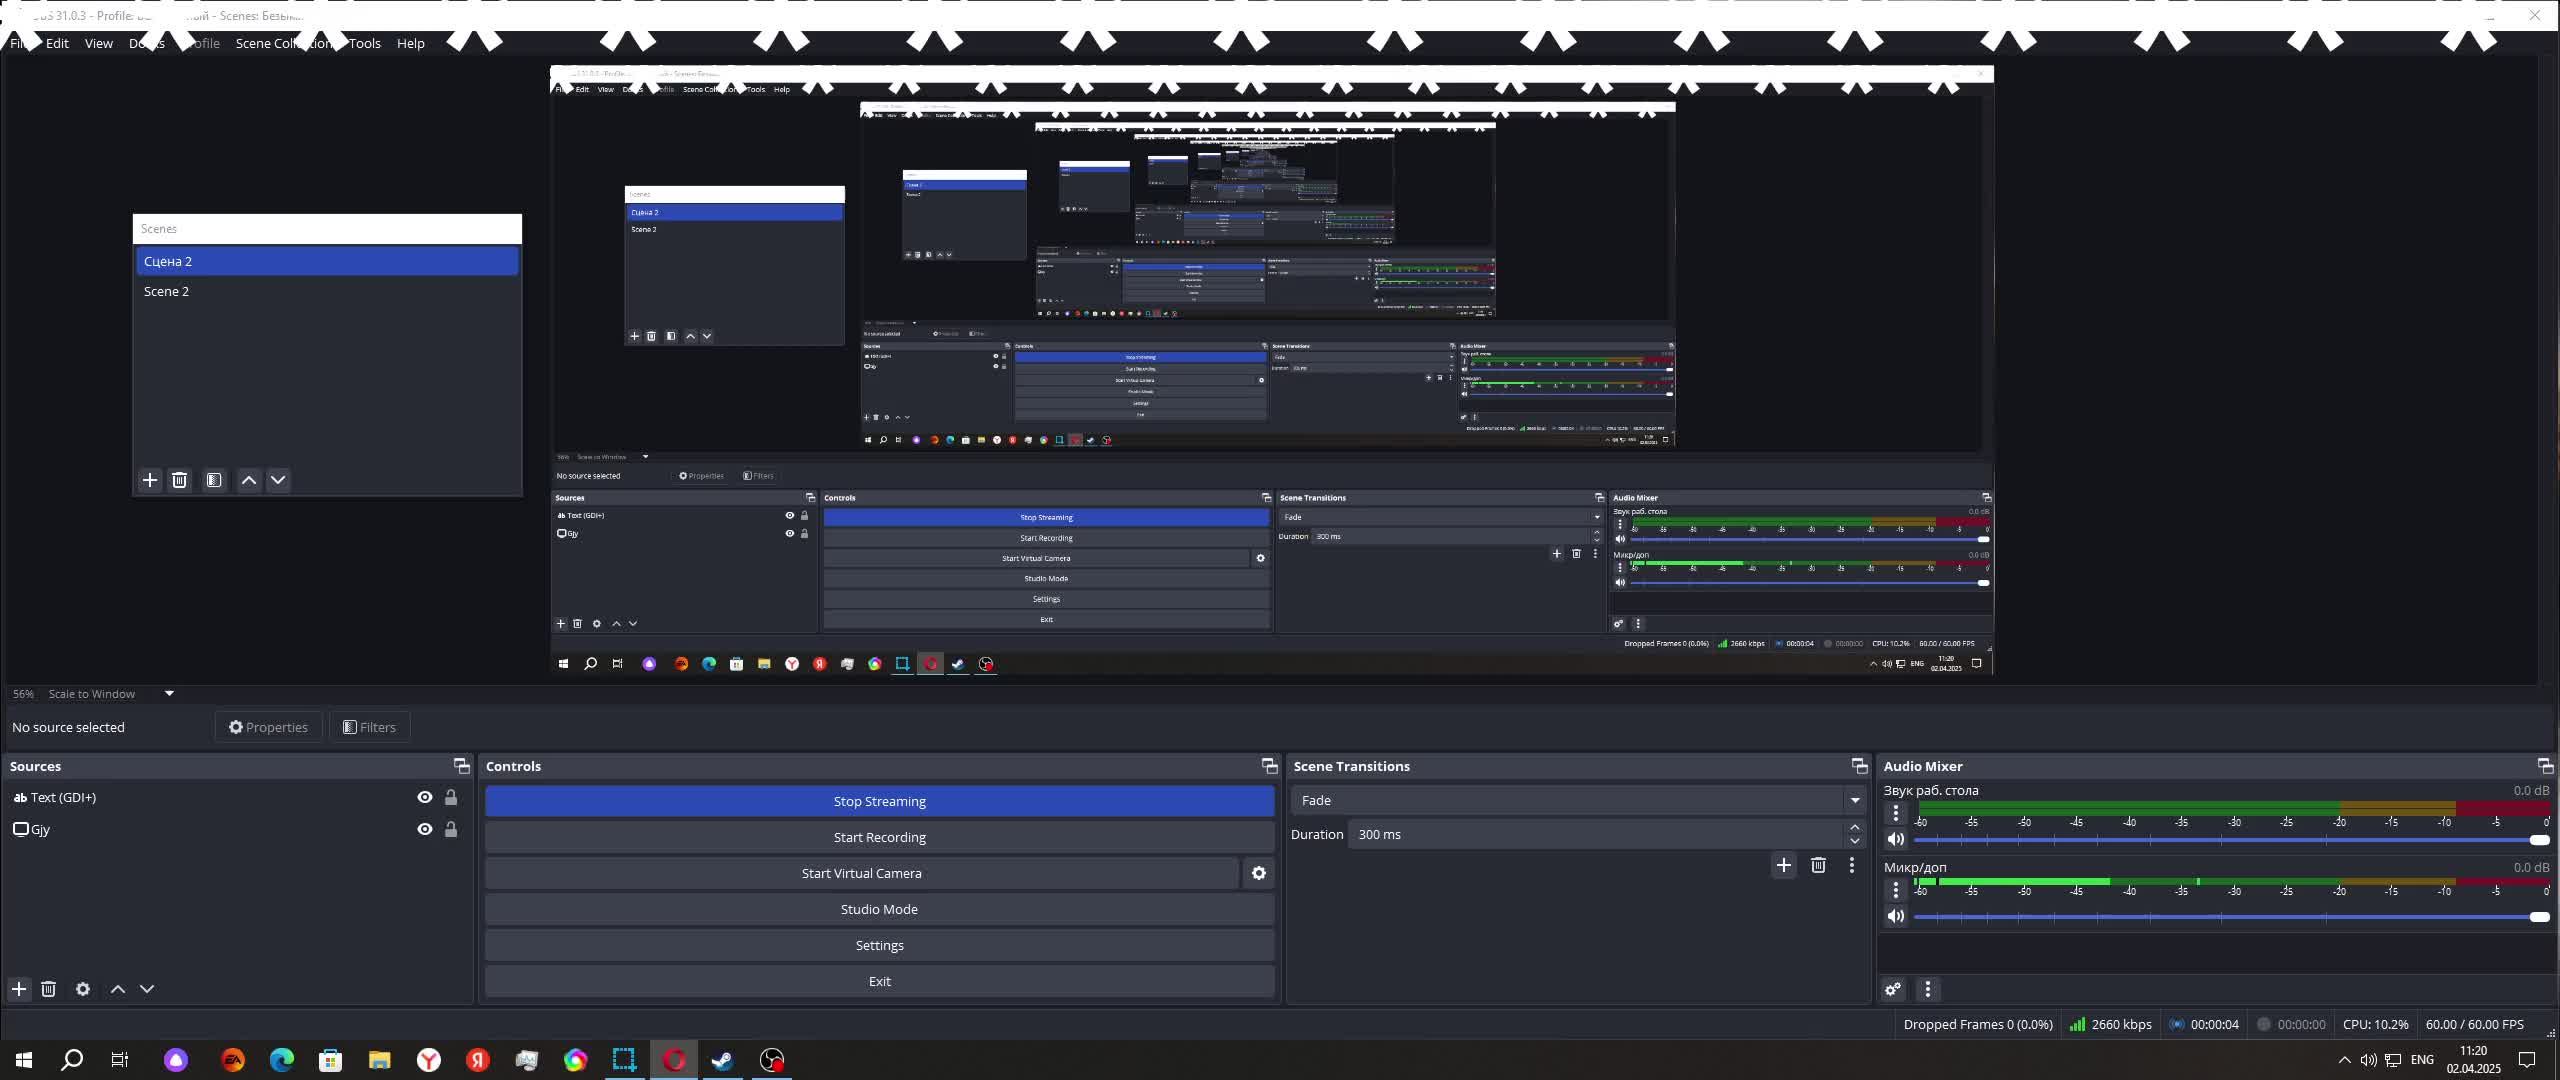
Task: Add a new scene transition
Action: [1783, 865]
